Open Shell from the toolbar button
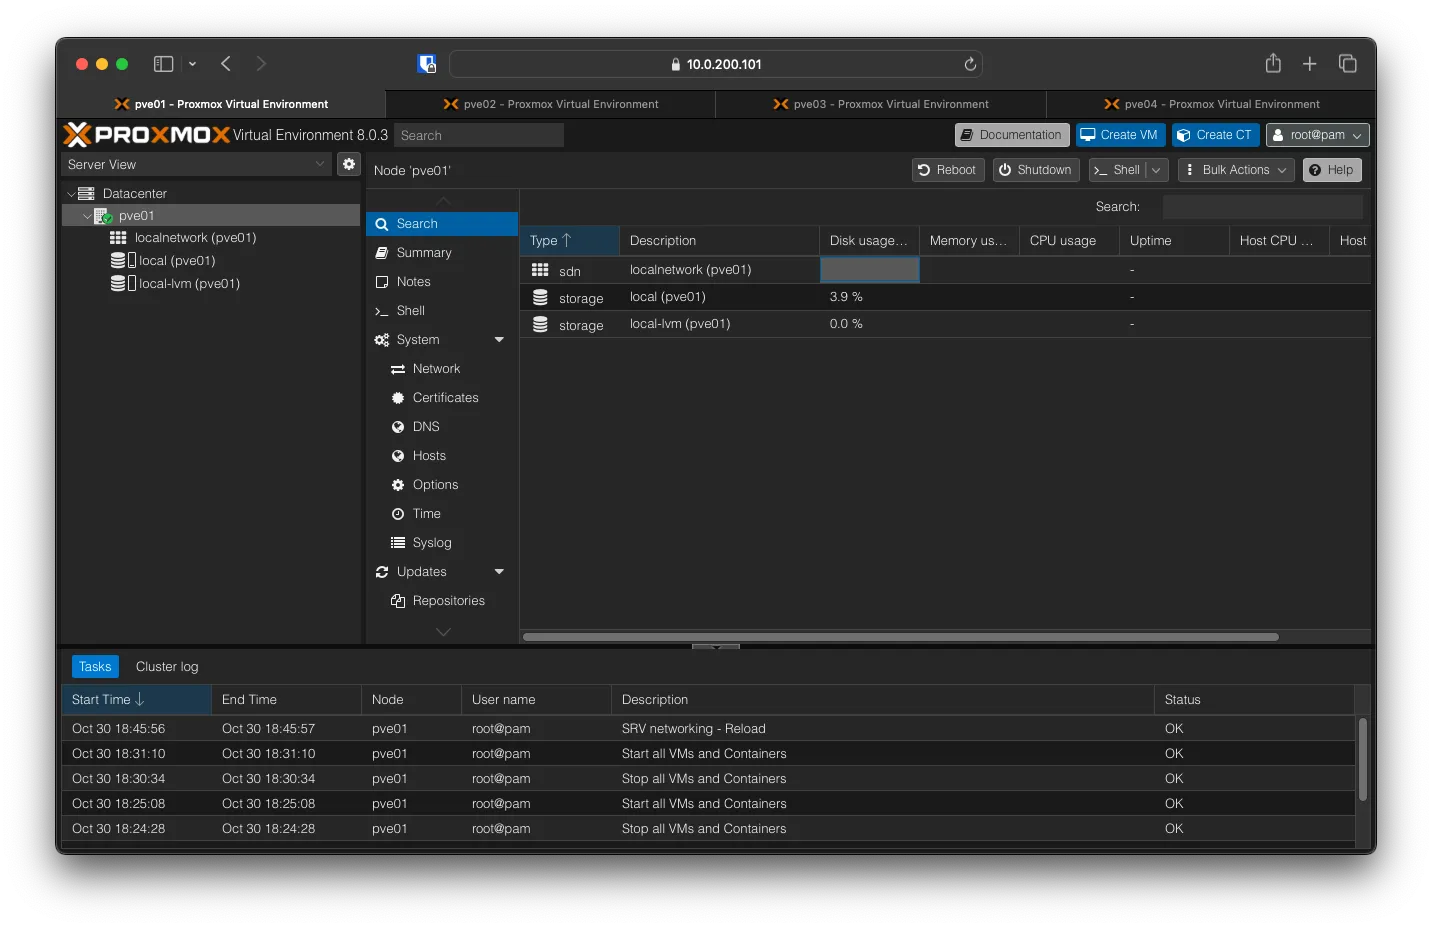 [x=1117, y=170]
